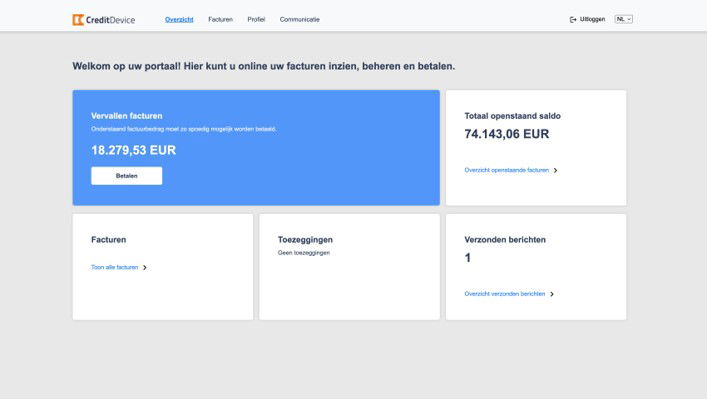
Task: Click the arrow beside Overzicht openstaande facturen
Action: pos(556,170)
